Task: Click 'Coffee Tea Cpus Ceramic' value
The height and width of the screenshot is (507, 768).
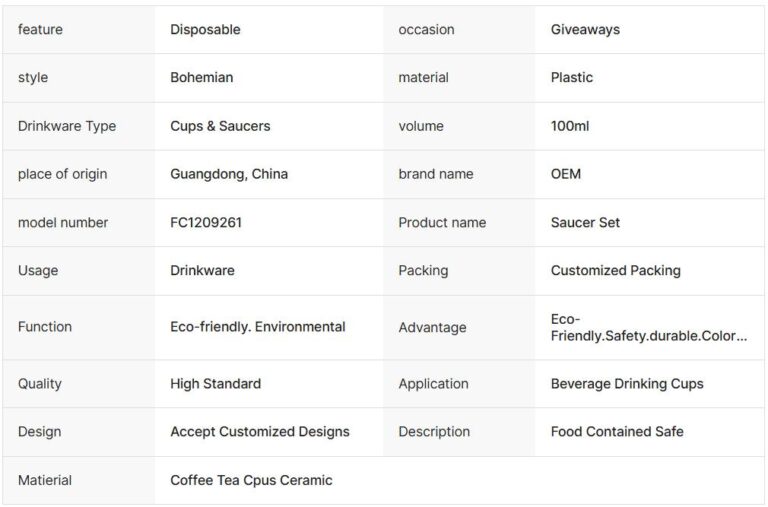Action: coord(251,480)
